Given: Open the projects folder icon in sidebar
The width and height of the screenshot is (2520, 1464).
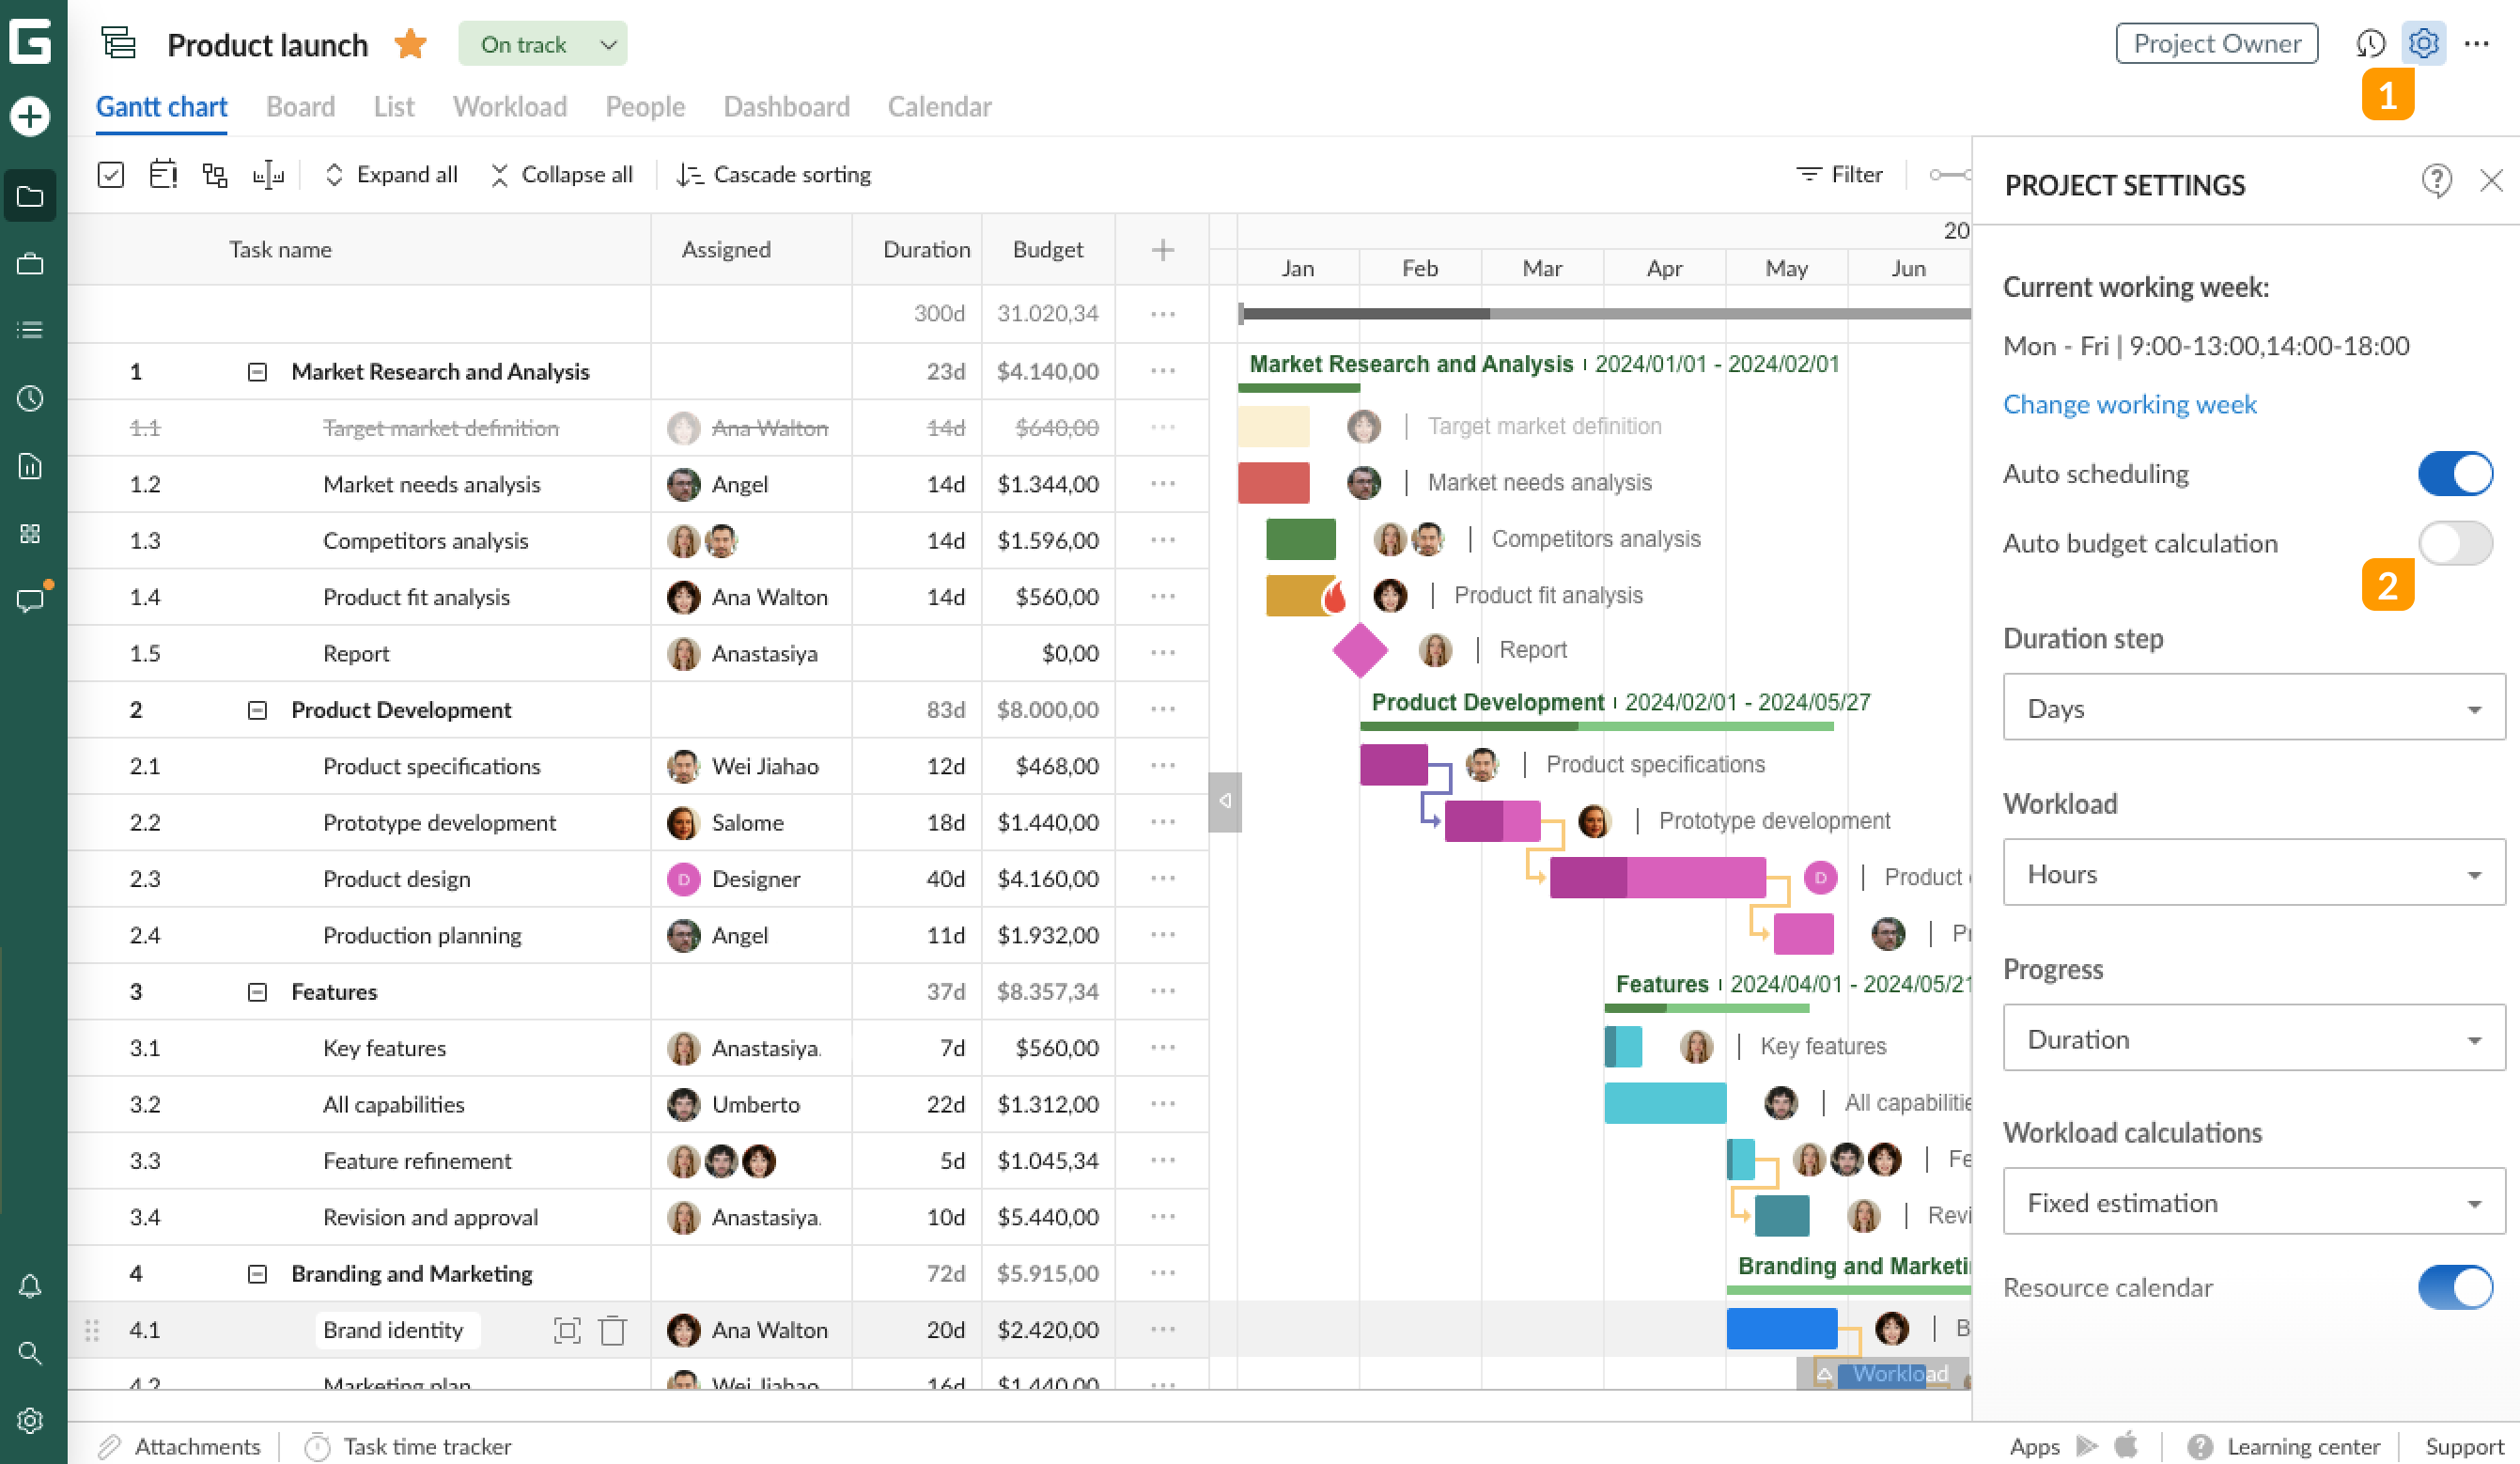Looking at the screenshot, I should point(30,197).
